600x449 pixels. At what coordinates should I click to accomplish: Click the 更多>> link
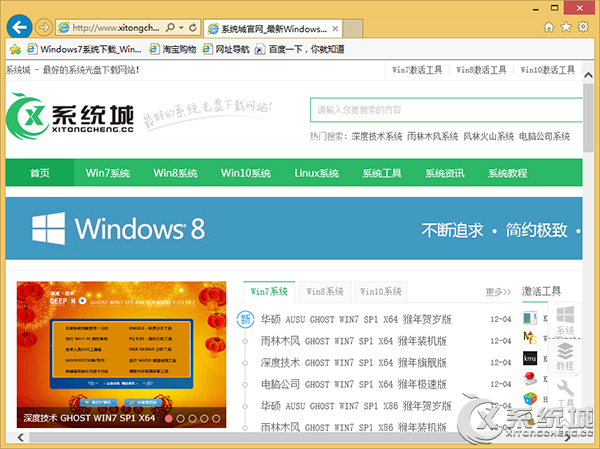(x=498, y=292)
